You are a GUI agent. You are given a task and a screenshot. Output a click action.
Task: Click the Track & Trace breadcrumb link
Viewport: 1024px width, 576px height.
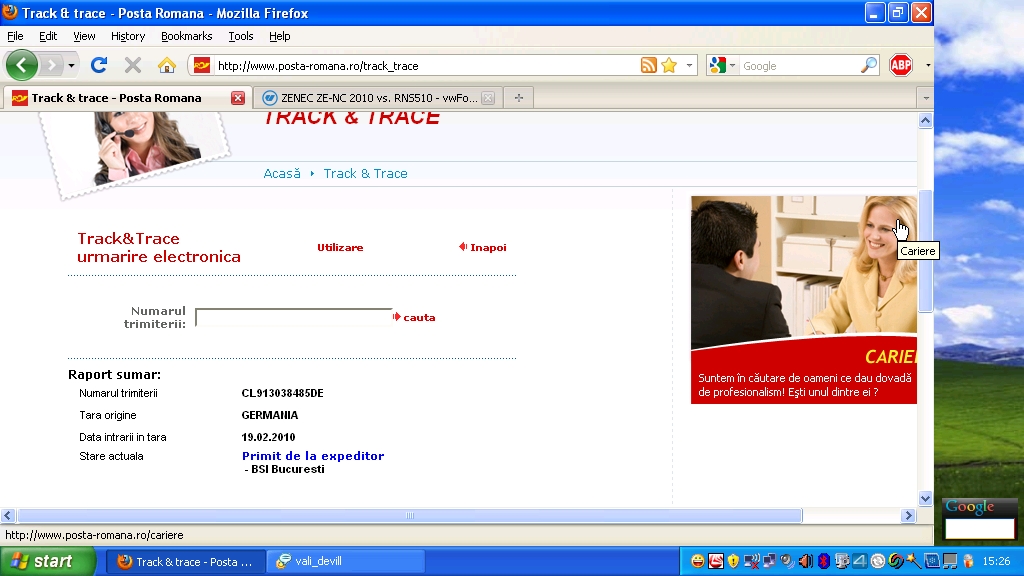click(366, 174)
